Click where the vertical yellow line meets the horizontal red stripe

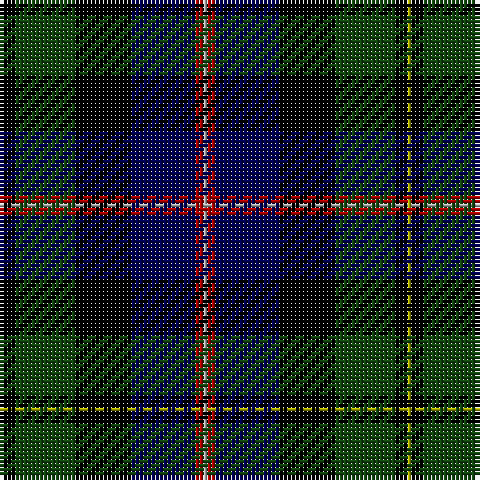point(409,205)
